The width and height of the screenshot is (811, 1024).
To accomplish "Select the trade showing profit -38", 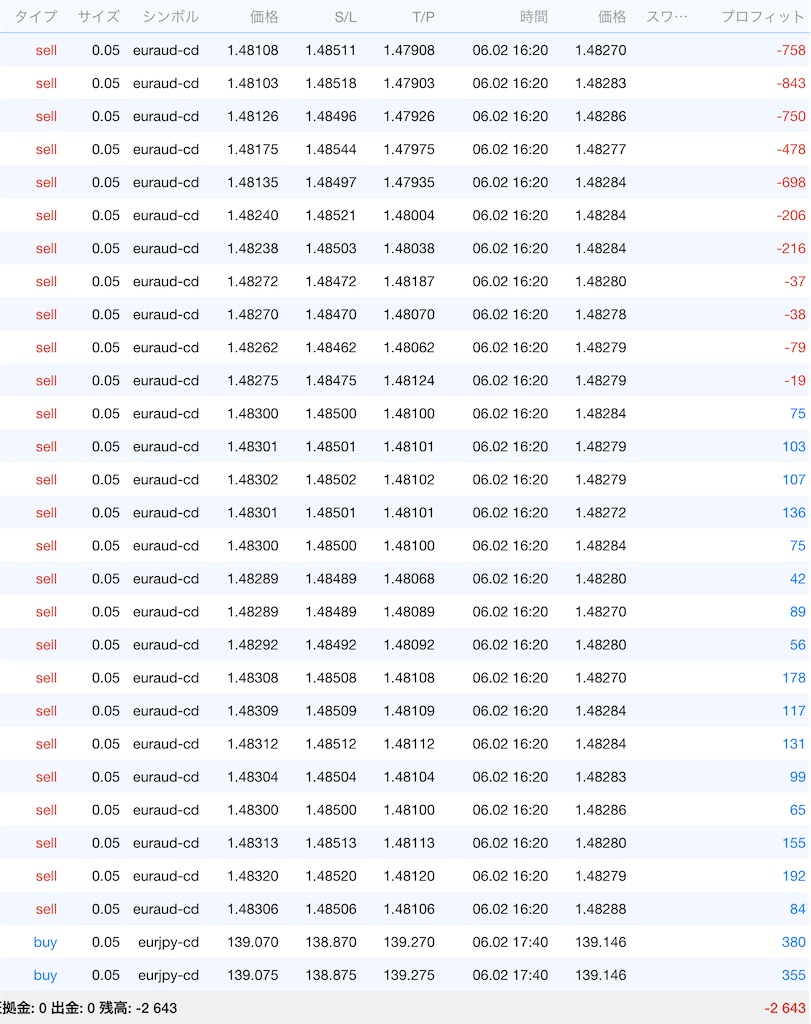I will pyautogui.click(x=405, y=315).
